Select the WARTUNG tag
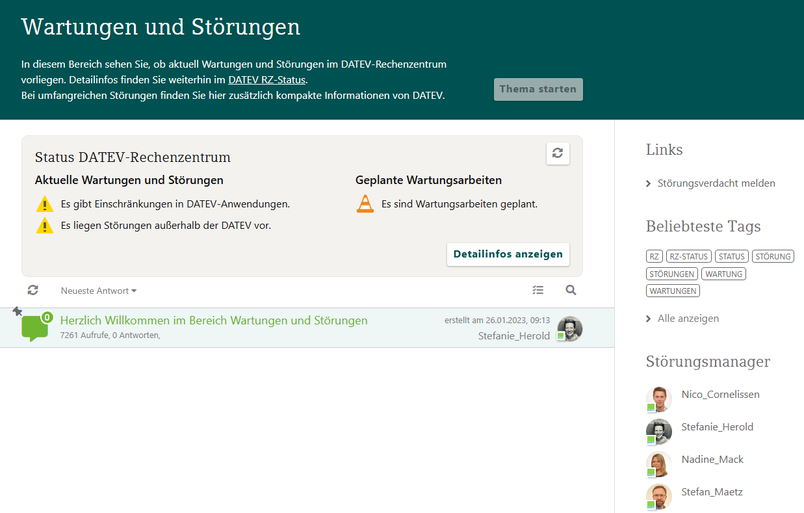This screenshot has width=804, height=513. (723, 274)
